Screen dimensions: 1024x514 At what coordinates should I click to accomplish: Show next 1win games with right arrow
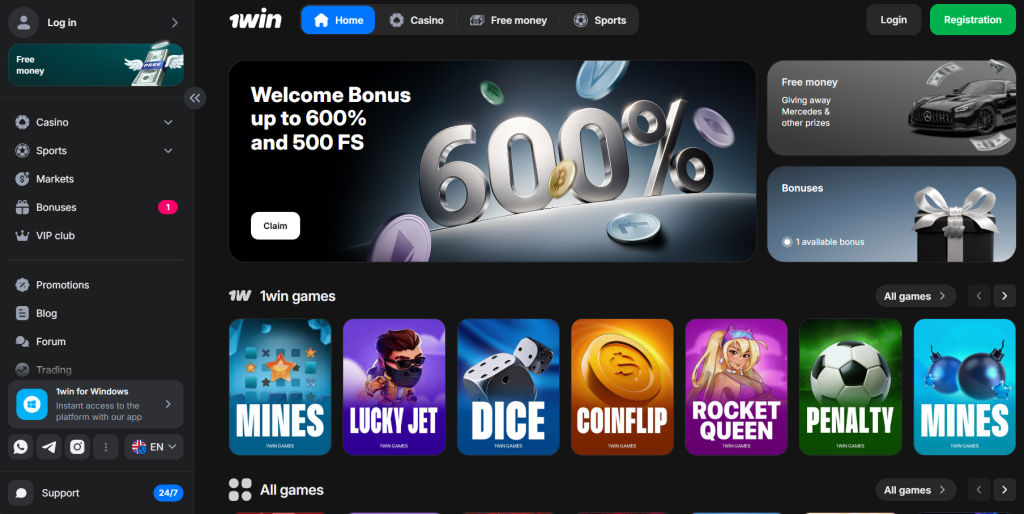pos(1004,296)
